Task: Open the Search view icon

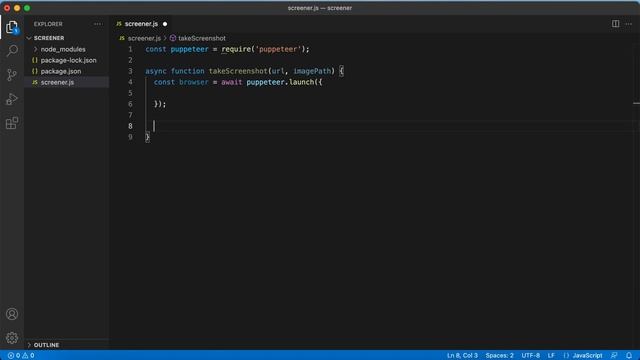Action: [12, 51]
